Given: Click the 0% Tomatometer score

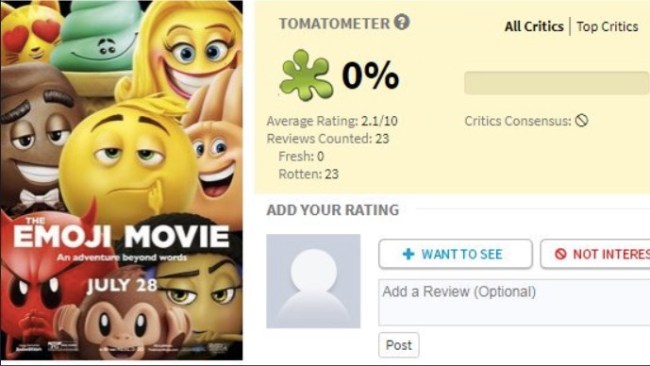Looking at the screenshot, I should (370, 75).
